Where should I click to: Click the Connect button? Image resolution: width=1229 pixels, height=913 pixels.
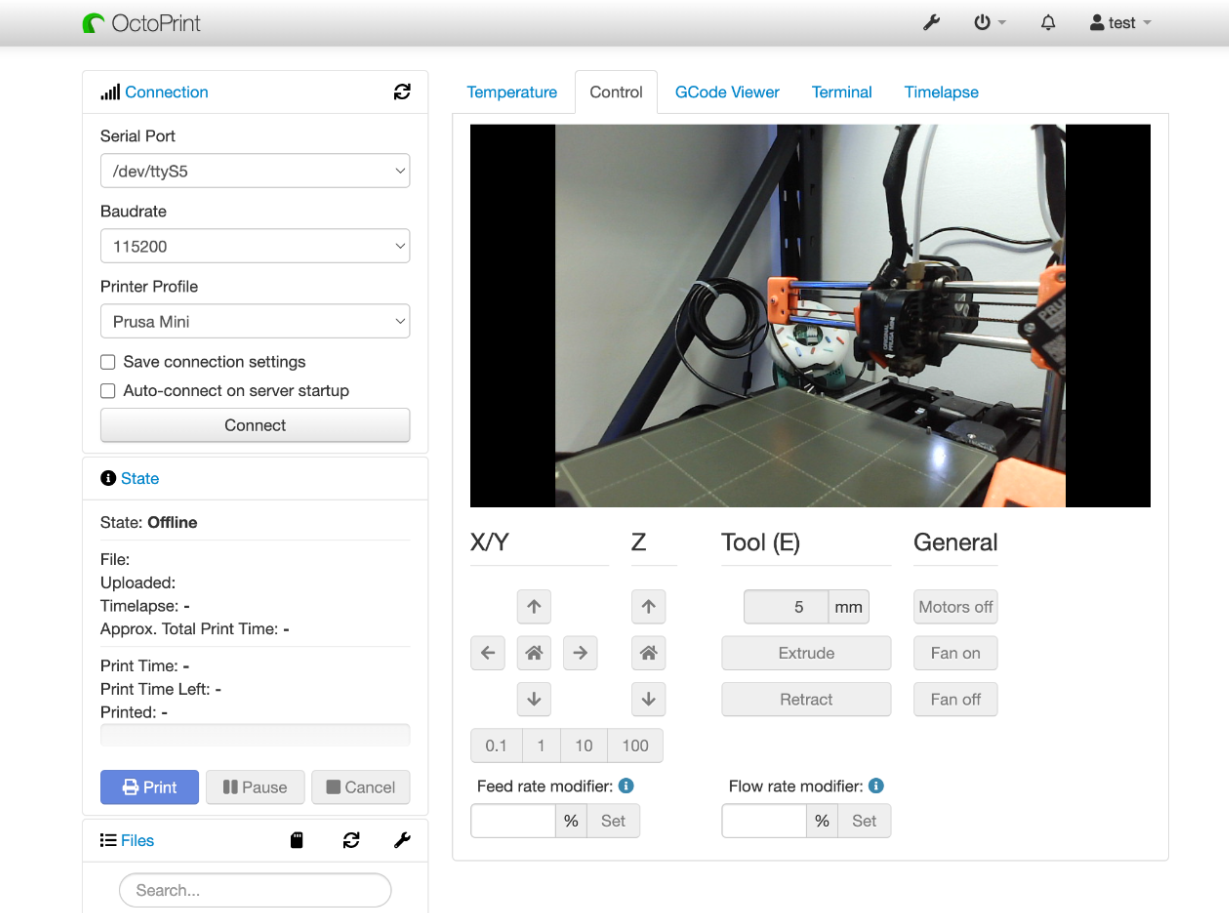[255, 425]
